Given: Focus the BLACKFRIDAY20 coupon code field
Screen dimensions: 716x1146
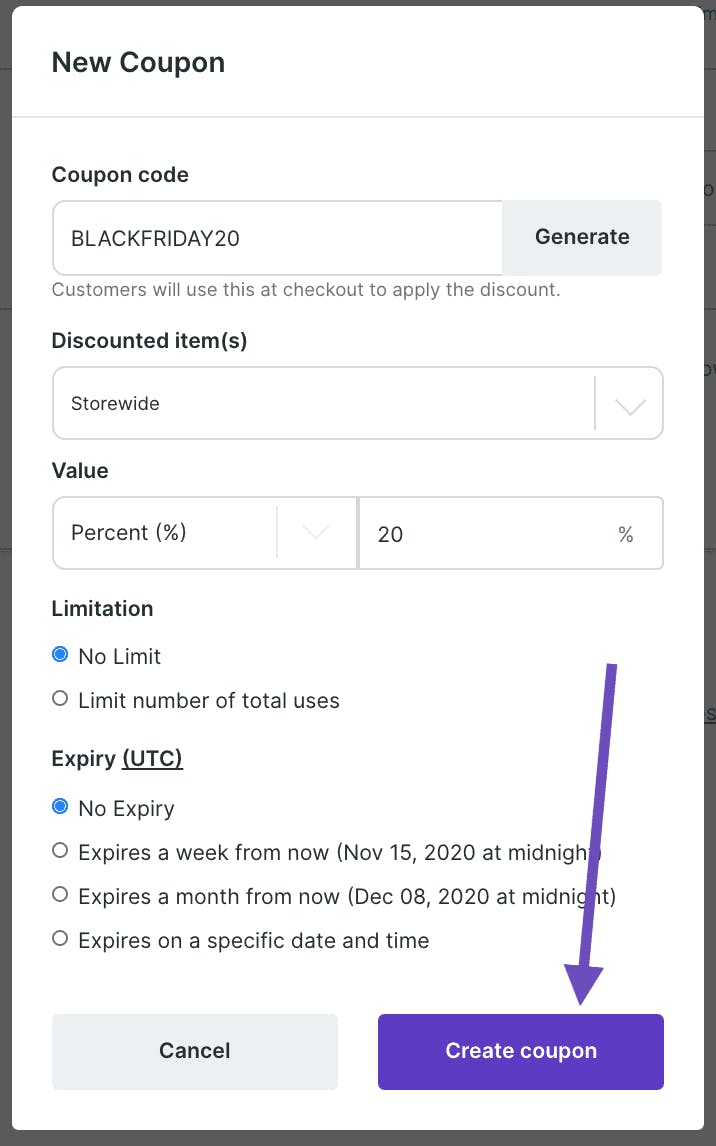Looking at the screenshot, I should coord(278,238).
